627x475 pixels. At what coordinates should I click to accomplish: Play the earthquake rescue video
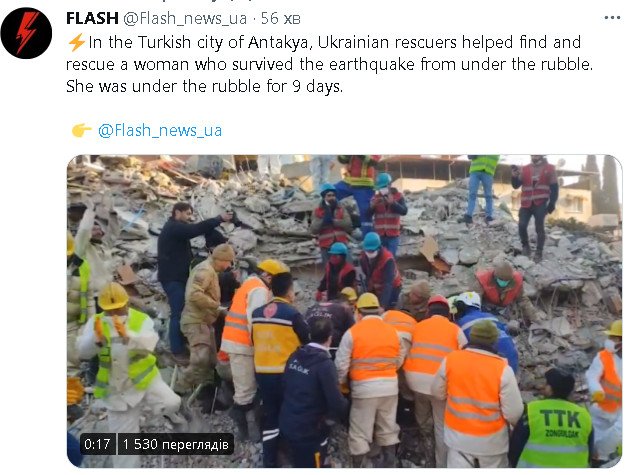pos(344,311)
